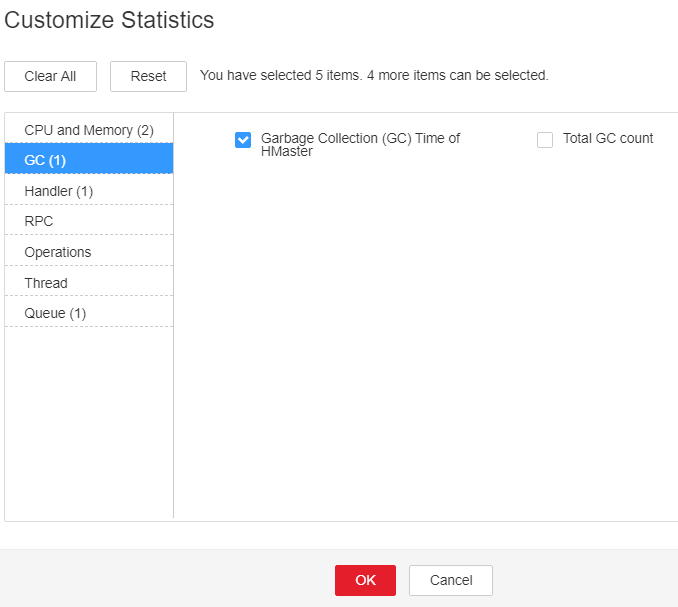Click the Customize Statistics dialog title
678x607 pixels.
[109, 20]
